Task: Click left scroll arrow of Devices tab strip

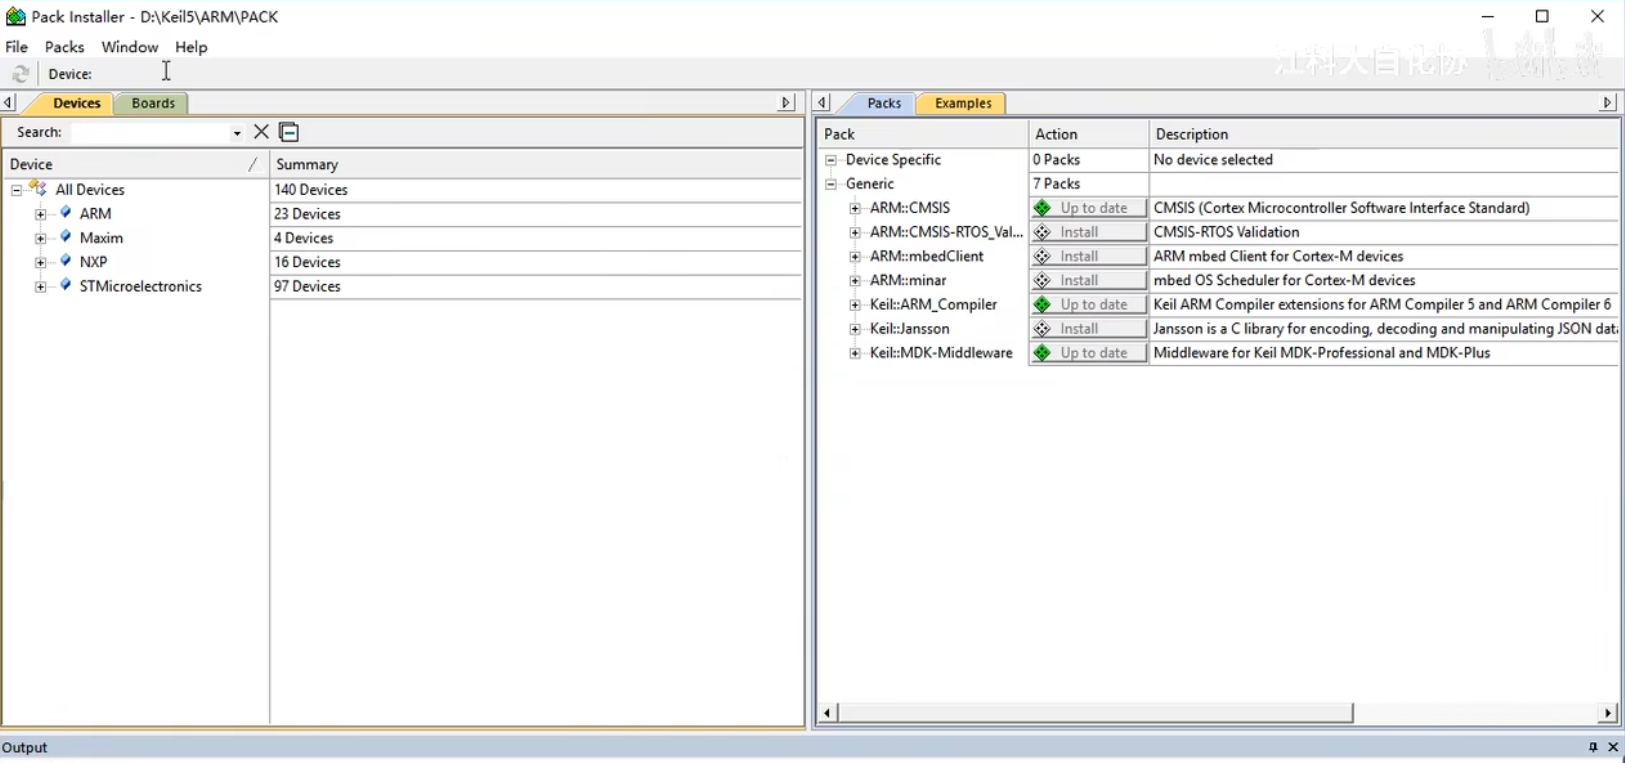Action: tap(8, 102)
